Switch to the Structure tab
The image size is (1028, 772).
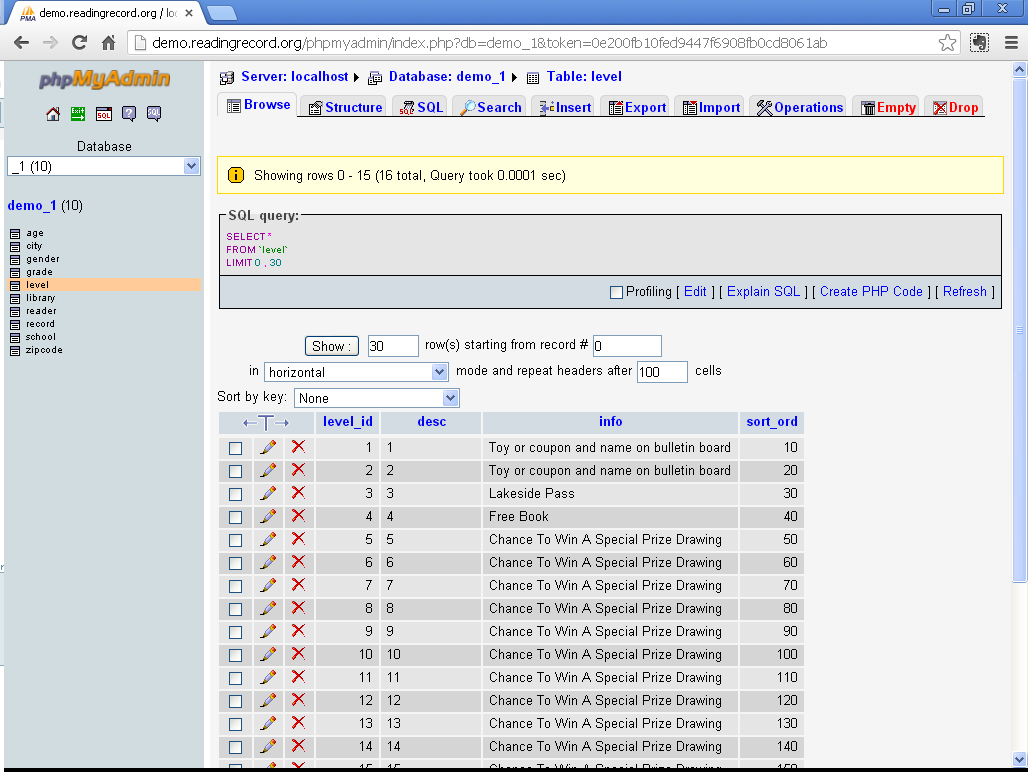pyautogui.click(x=346, y=107)
